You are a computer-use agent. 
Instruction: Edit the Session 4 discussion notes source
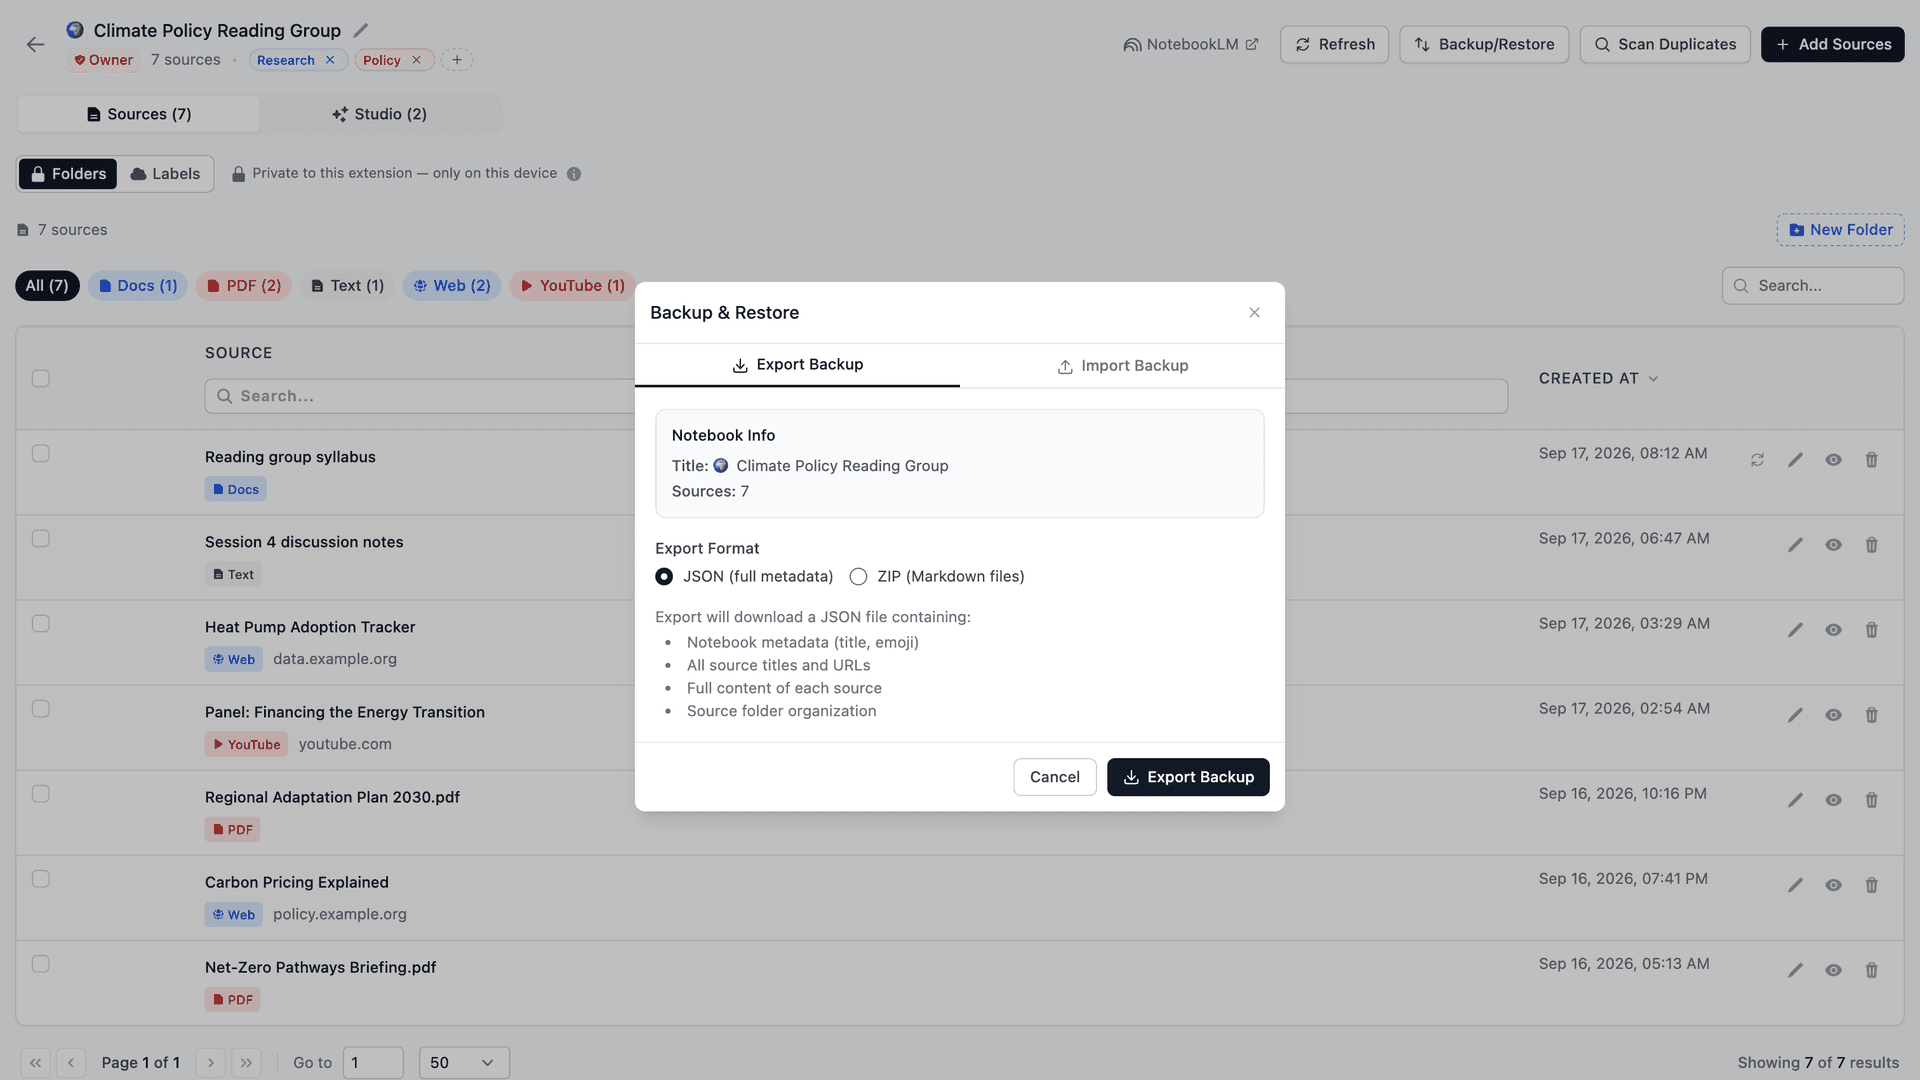click(x=1795, y=545)
